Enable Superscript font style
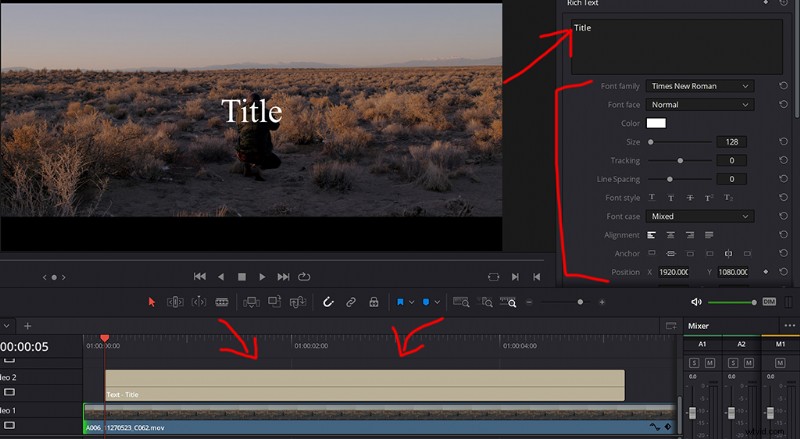Screen dimensions: 800x439 point(709,198)
